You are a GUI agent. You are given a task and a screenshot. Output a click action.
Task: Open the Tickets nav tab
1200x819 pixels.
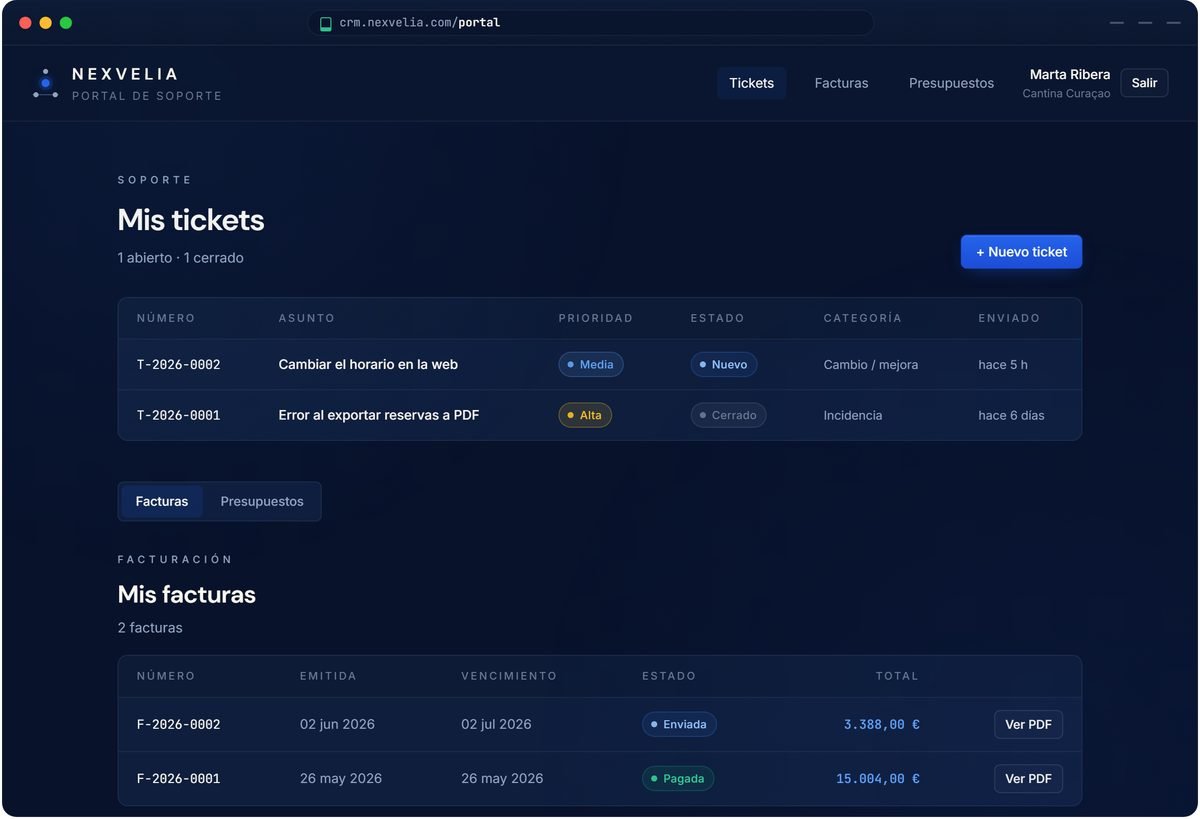pos(751,83)
